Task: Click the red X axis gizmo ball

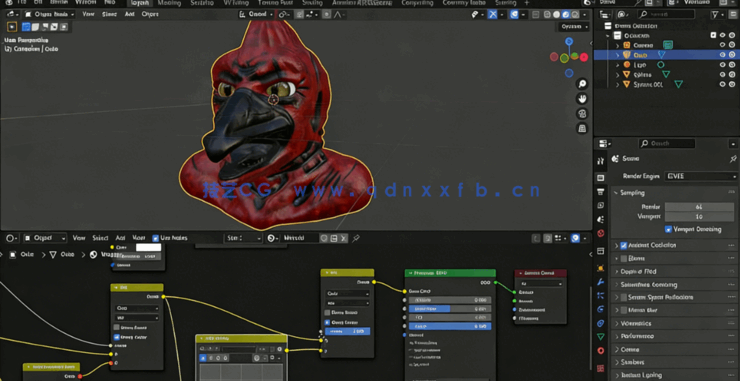Action: 584,57
